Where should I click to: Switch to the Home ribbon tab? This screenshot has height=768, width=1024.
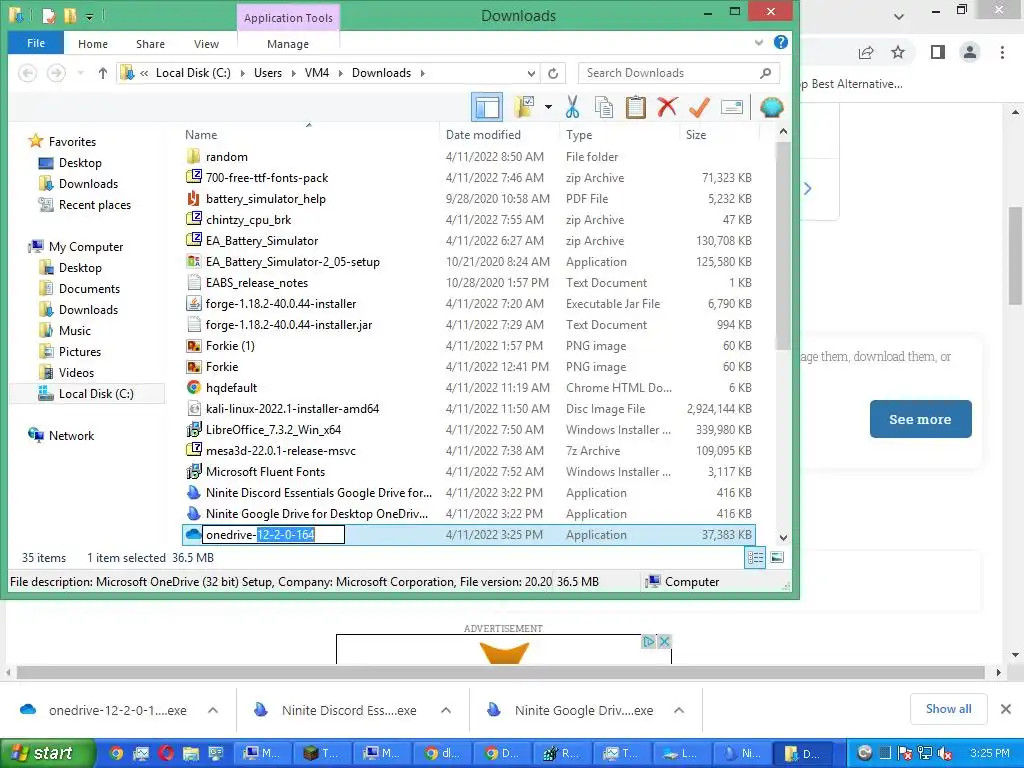coord(93,44)
